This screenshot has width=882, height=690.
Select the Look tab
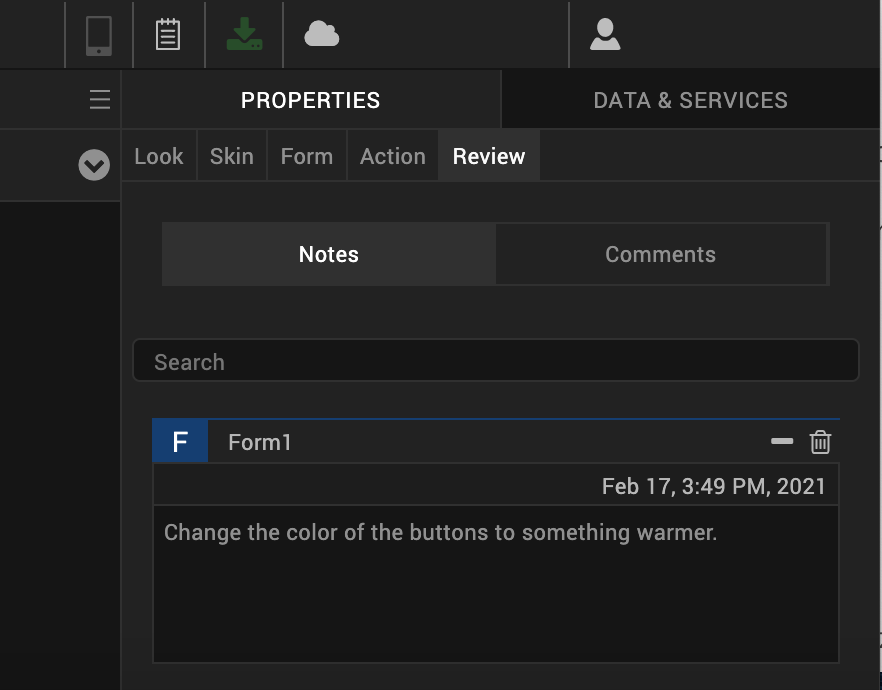click(159, 157)
